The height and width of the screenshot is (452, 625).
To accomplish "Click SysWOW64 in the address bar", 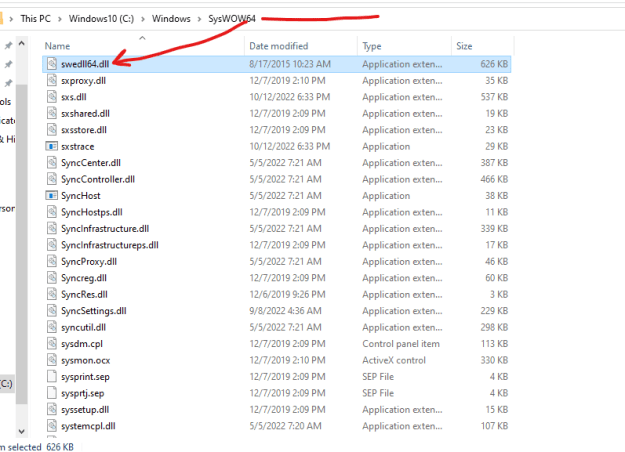I will pos(232,19).
